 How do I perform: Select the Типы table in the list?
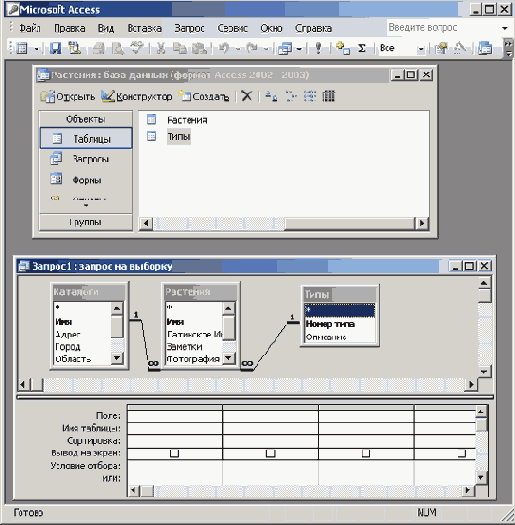pos(179,137)
